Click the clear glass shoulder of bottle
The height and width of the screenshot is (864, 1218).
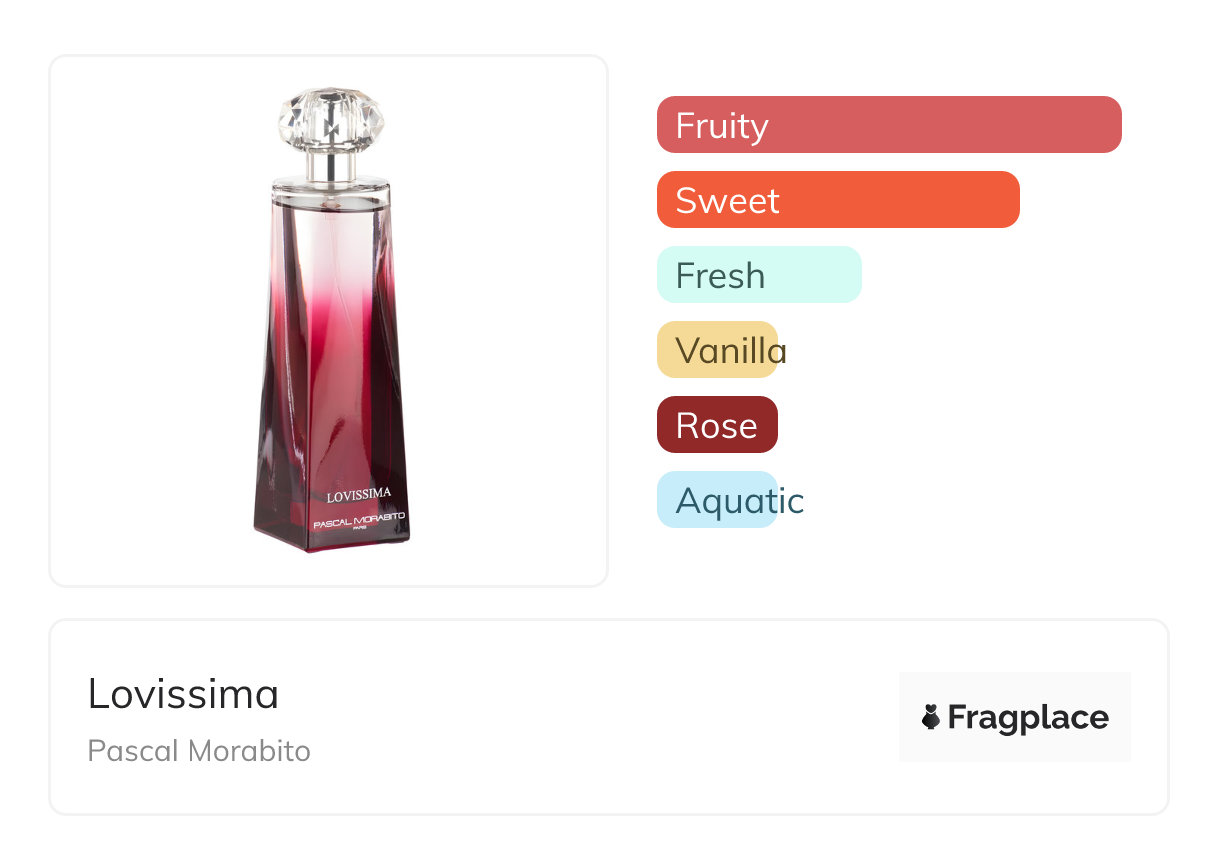[x=330, y=215]
